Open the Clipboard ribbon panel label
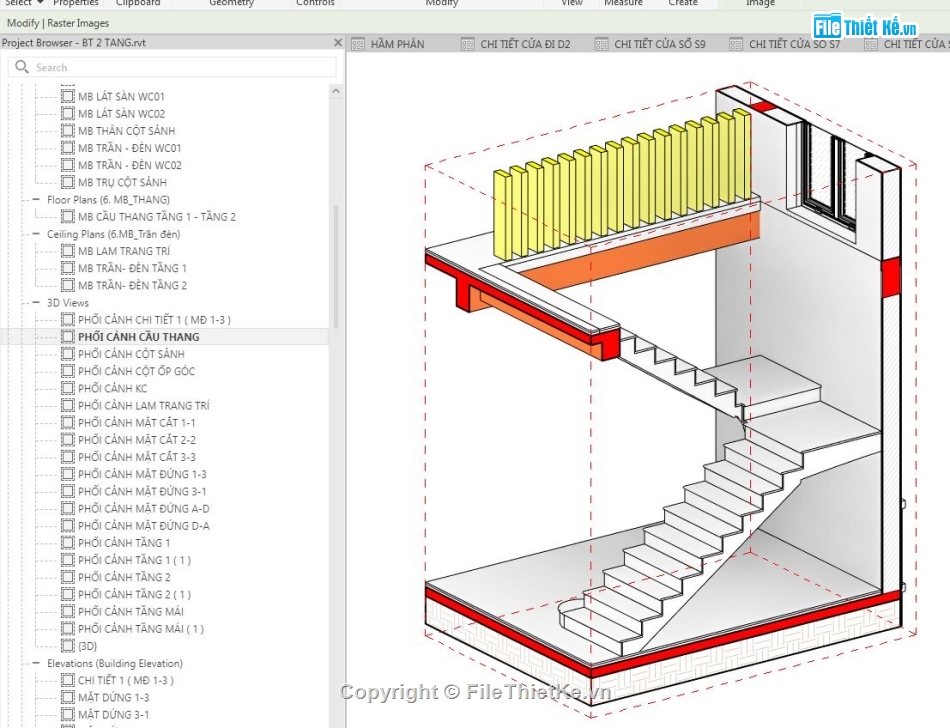 (x=138, y=3)
